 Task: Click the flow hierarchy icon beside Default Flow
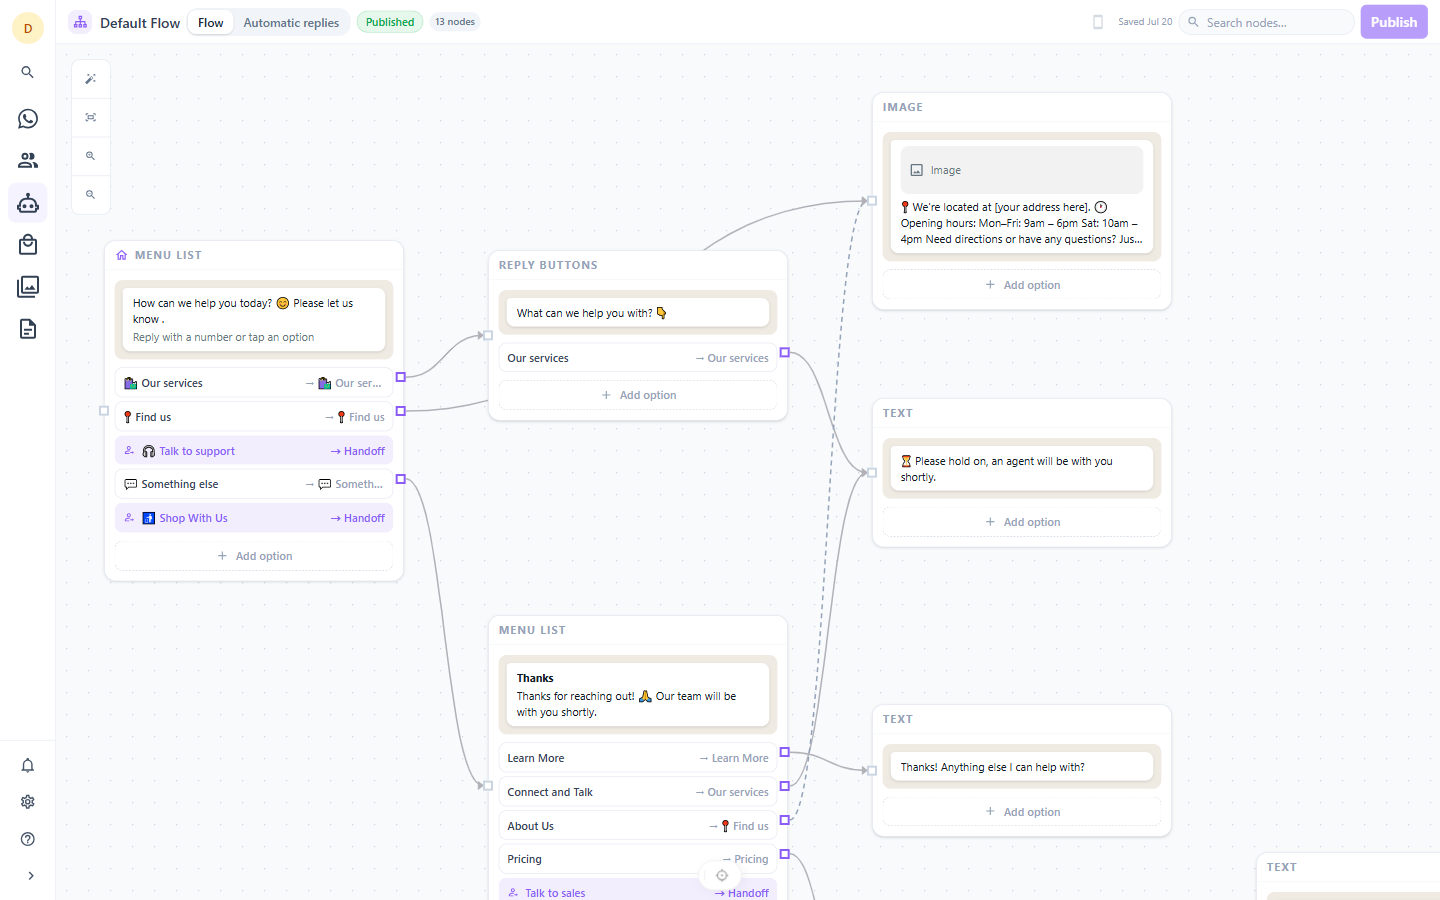point(80,22)
